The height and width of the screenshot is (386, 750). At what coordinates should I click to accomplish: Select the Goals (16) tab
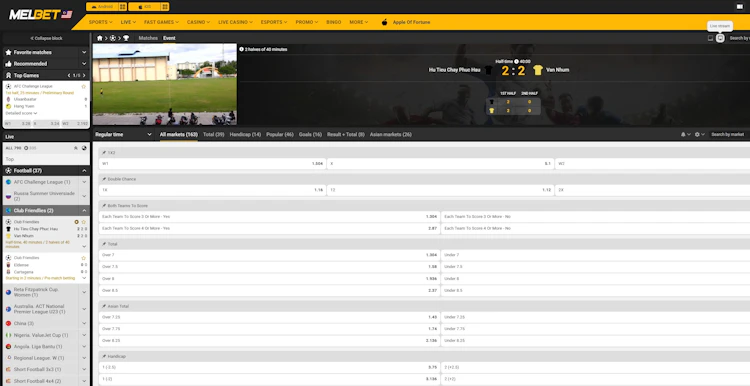[x=310, y=134]
